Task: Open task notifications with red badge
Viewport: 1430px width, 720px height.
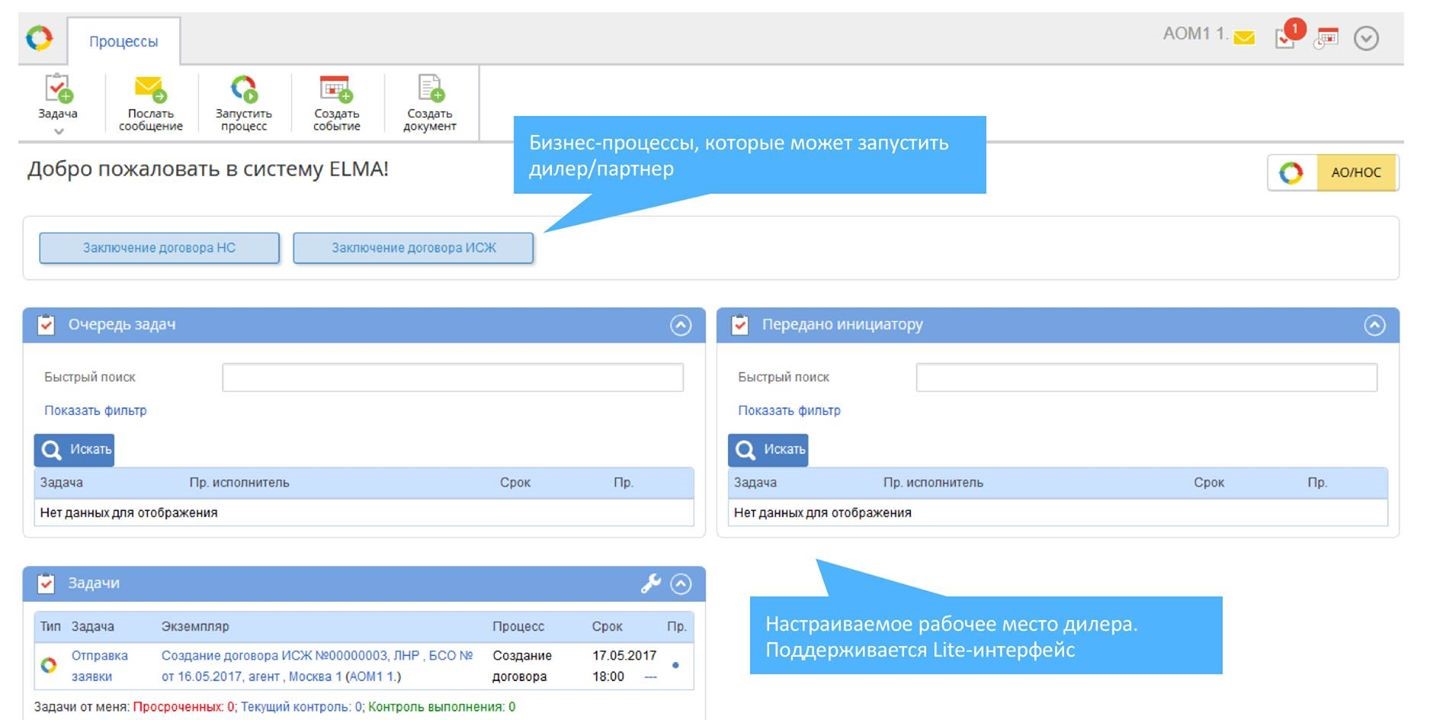Action: pos(1287,36)
